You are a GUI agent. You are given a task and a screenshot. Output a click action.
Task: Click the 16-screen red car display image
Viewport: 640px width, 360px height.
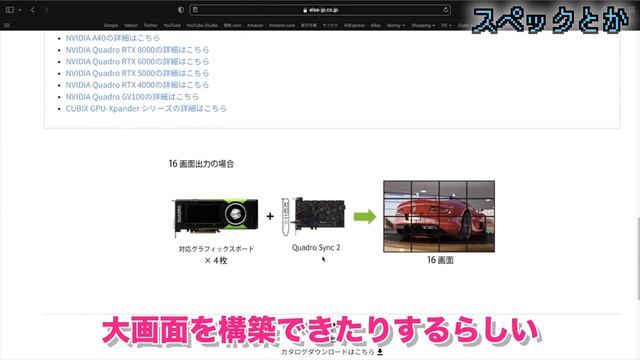[439, 216]
